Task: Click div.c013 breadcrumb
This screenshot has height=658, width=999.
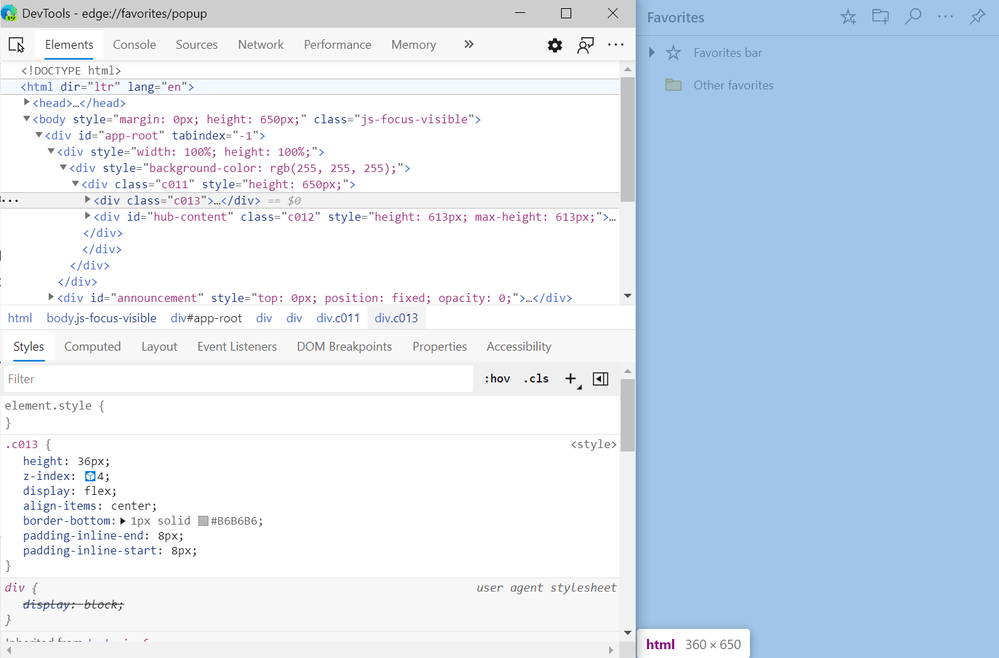Action: click(396, 318)
